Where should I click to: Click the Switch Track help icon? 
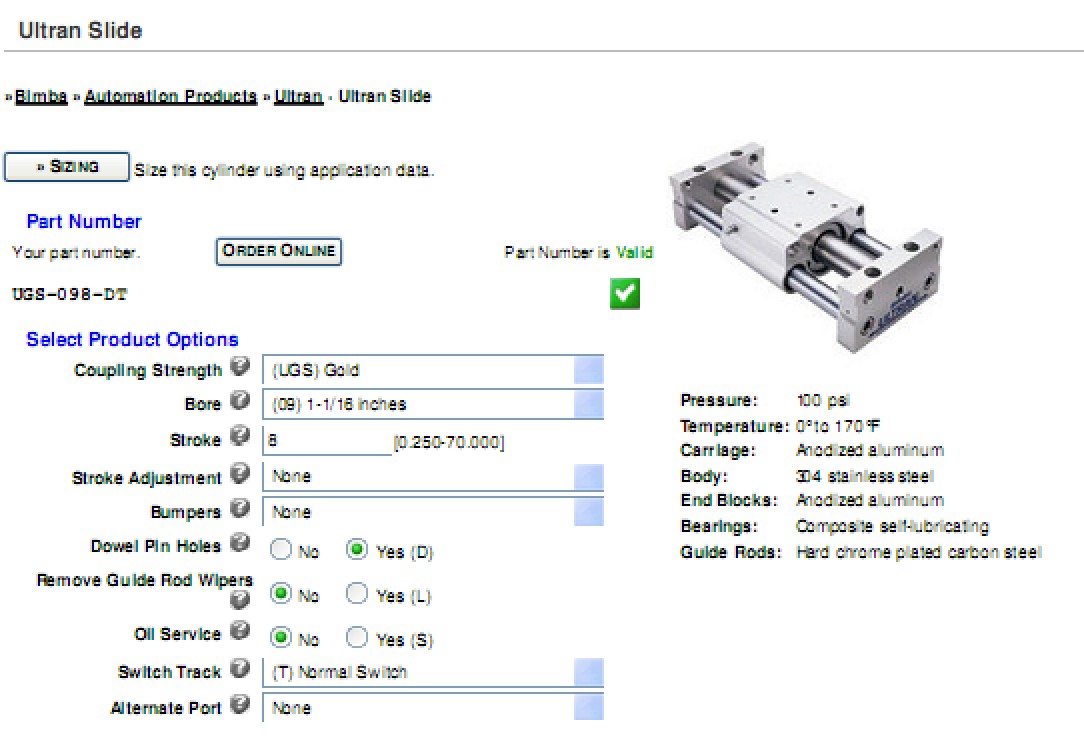[240, 668]
